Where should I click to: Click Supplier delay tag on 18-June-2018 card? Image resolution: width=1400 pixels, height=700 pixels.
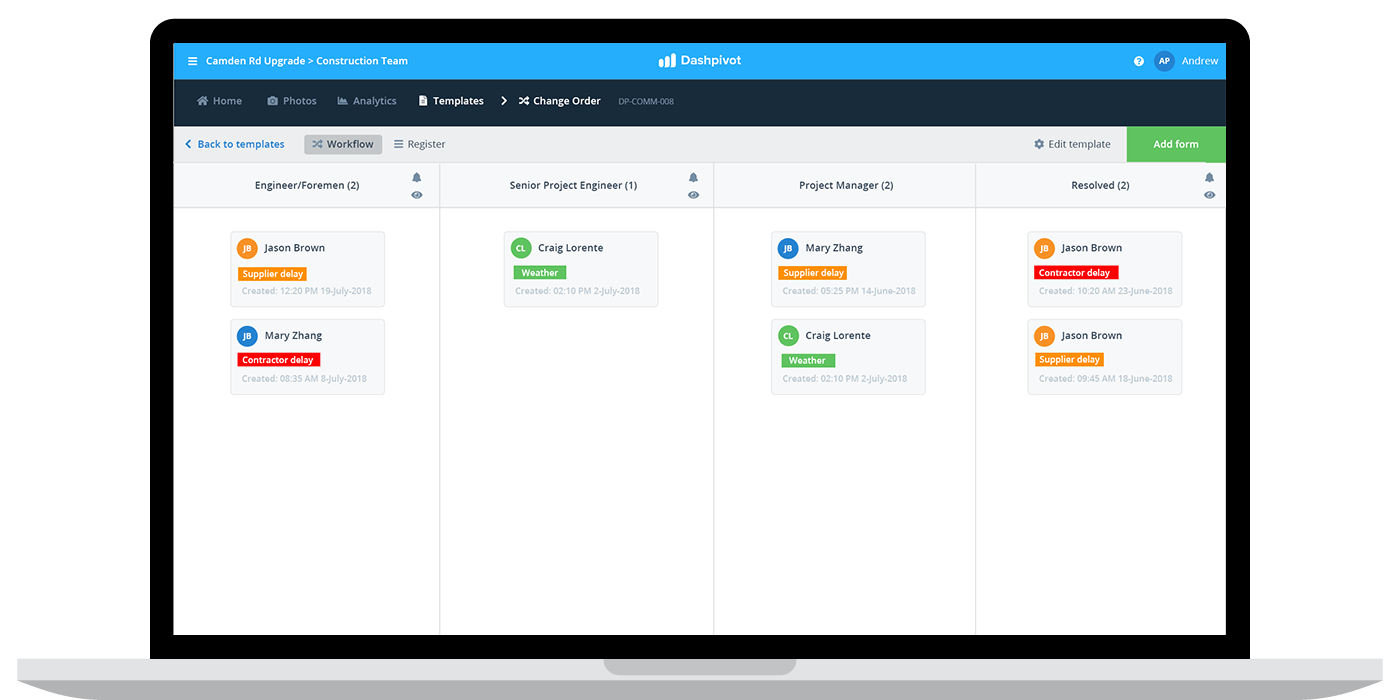tap(1070, 360)
